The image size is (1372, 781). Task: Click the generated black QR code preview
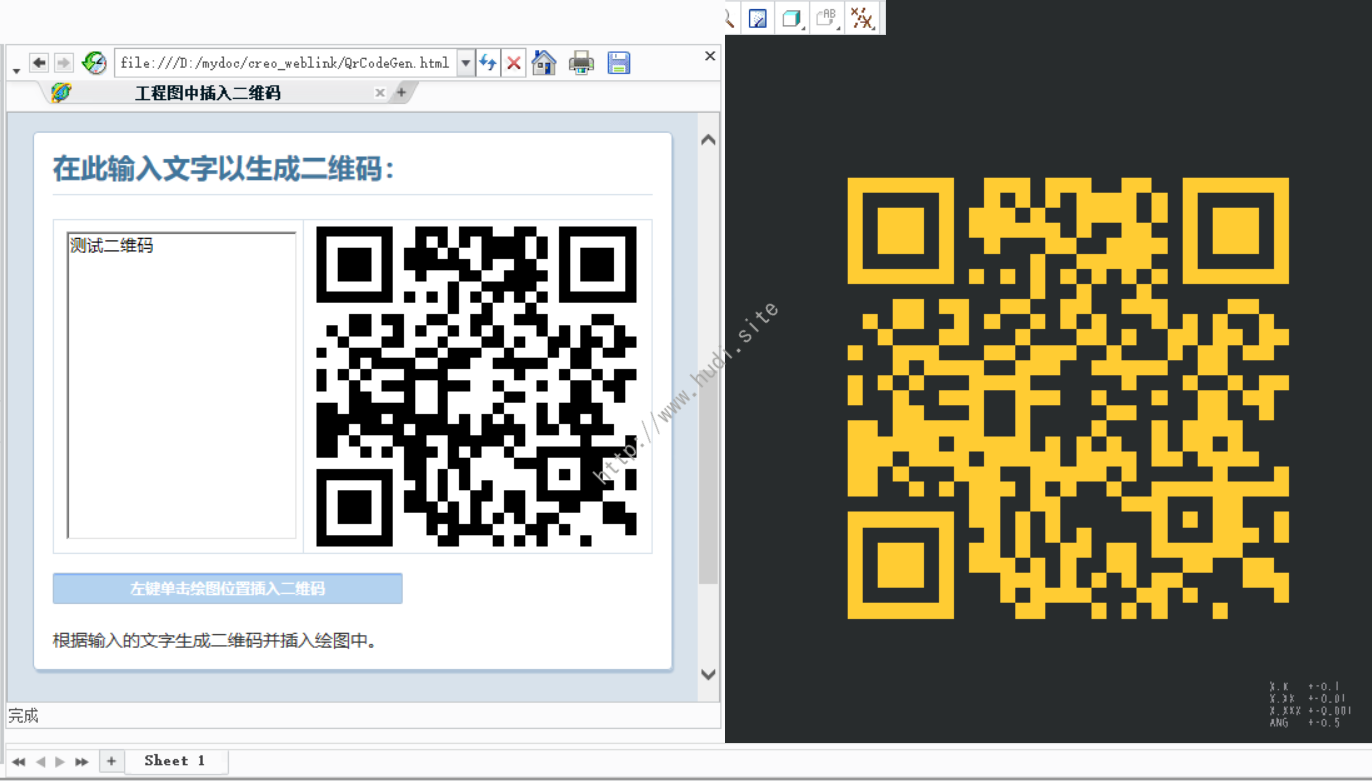tap(476, 386)
